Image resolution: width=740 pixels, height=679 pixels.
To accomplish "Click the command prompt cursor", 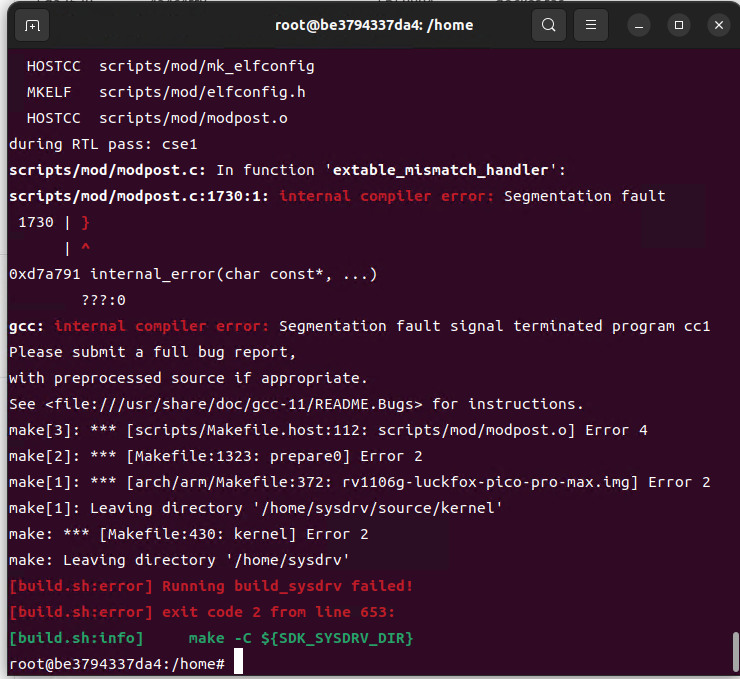I will click(238, 661).
